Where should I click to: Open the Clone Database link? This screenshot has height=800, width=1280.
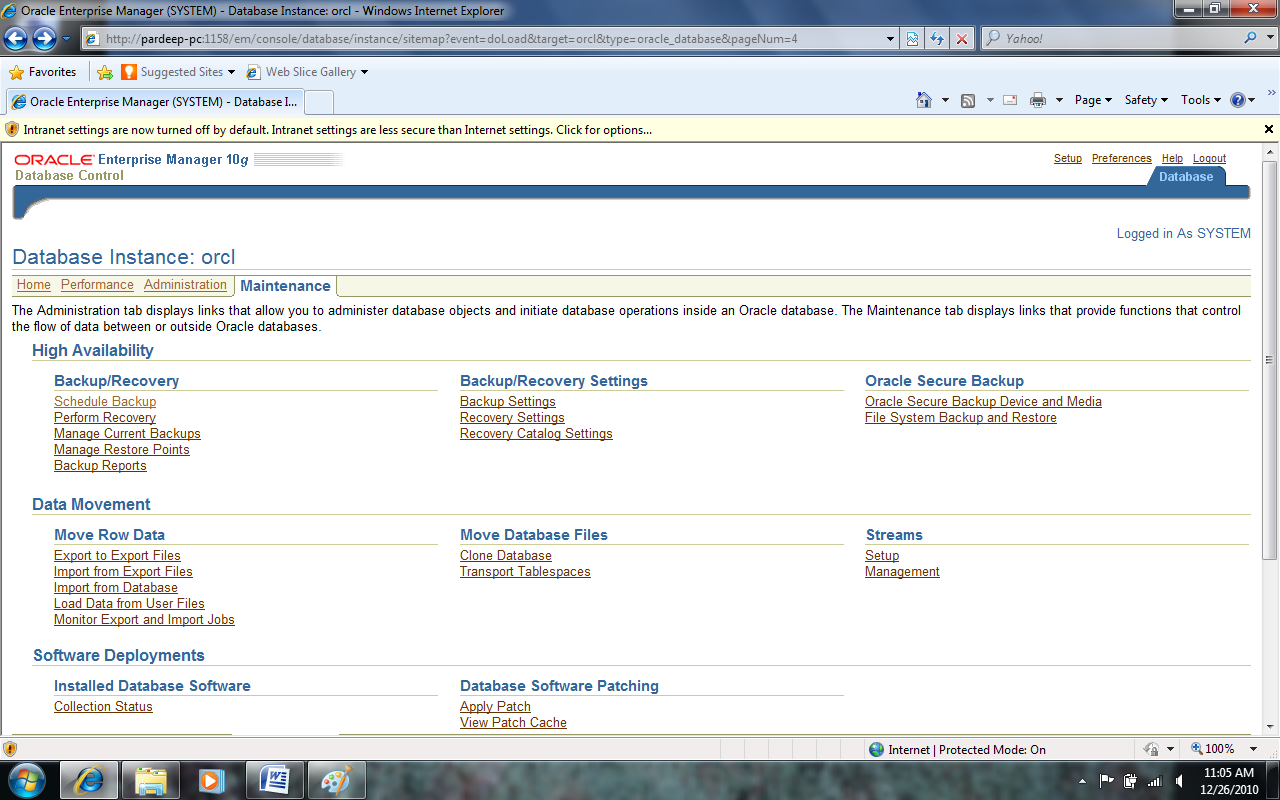click(506, 556)
